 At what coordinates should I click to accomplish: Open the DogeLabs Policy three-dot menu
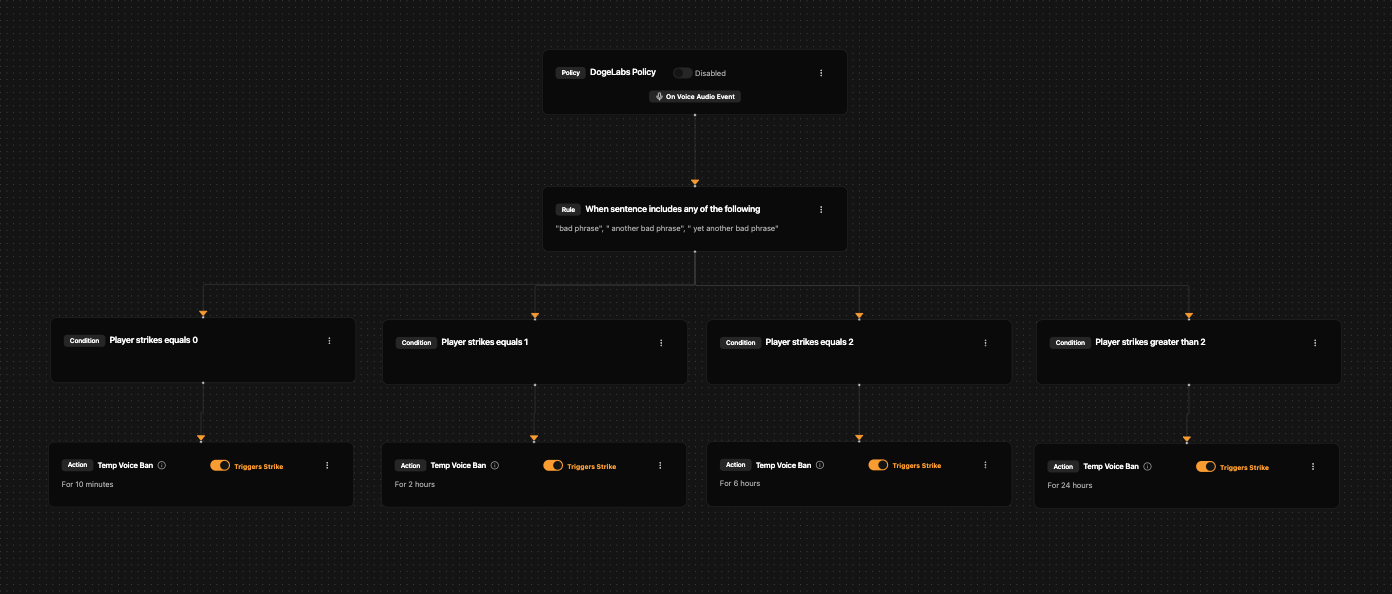coord(821,73)
